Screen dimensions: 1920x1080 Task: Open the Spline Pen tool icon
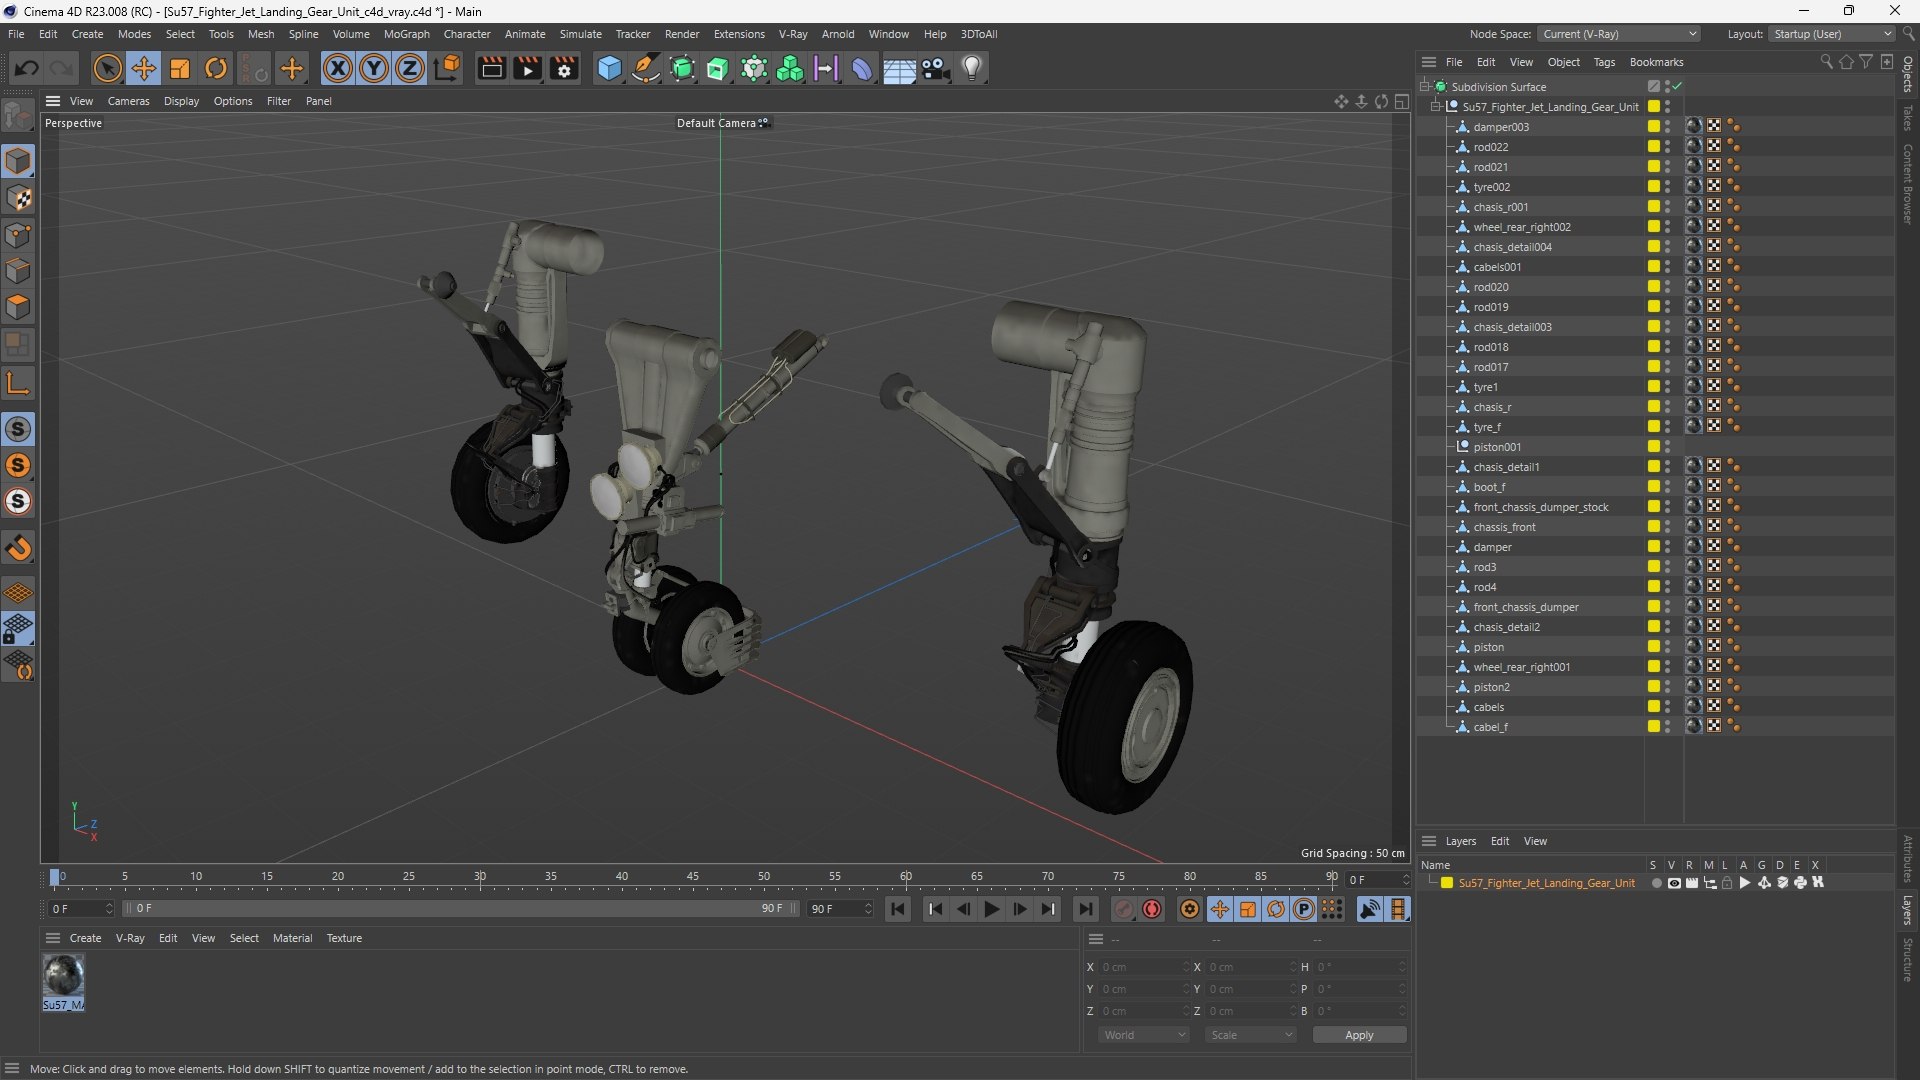pyautogui.click(x=646, y=68)
